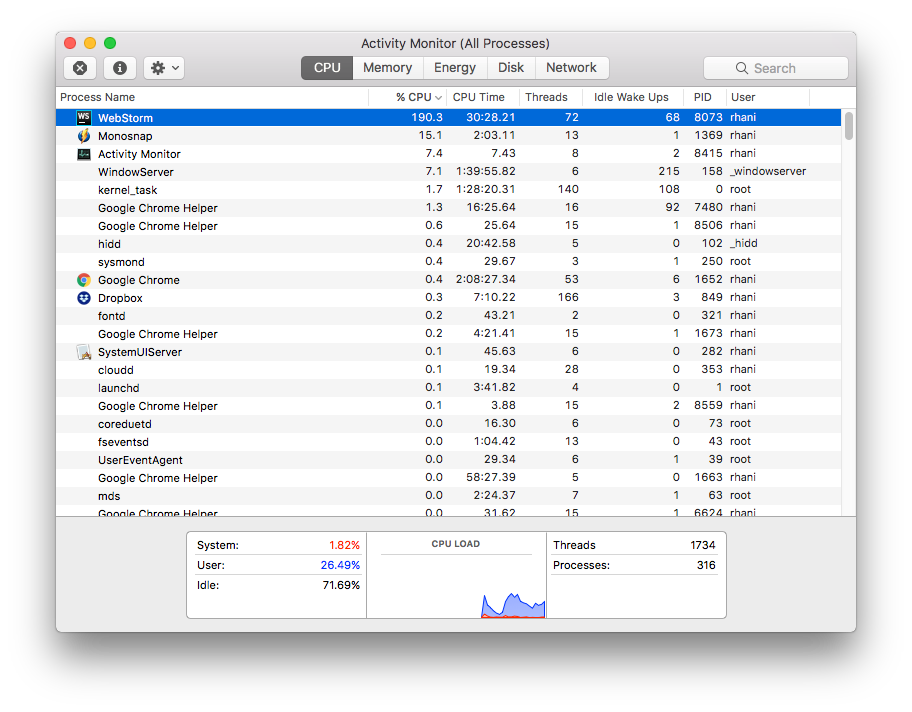Screen dimensions: 912x712
Task: Sort by CPU Time column
Action: pyautogui.click(x=483, y=97)
